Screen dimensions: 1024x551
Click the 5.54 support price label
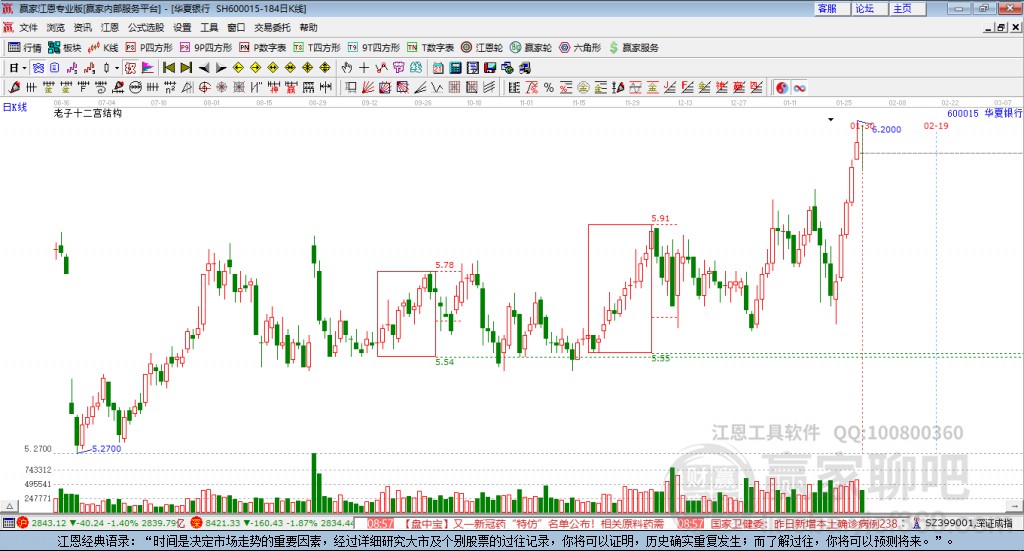click(x=444, y=362)
